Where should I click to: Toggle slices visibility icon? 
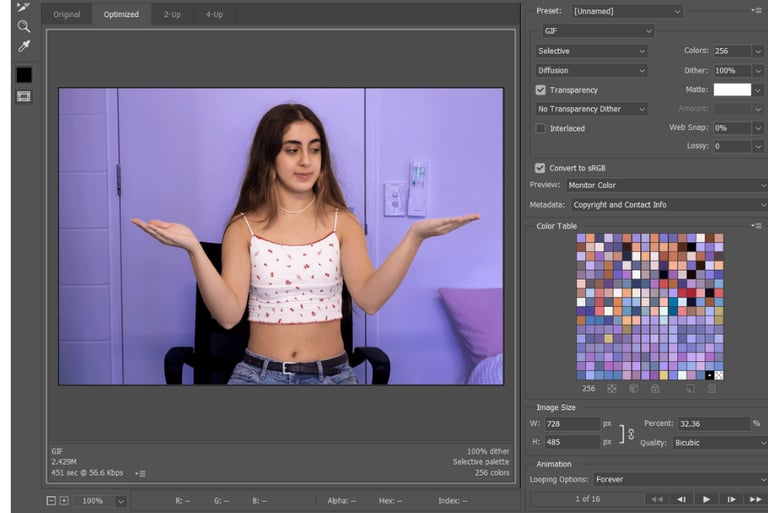click(x=24, y=96)
